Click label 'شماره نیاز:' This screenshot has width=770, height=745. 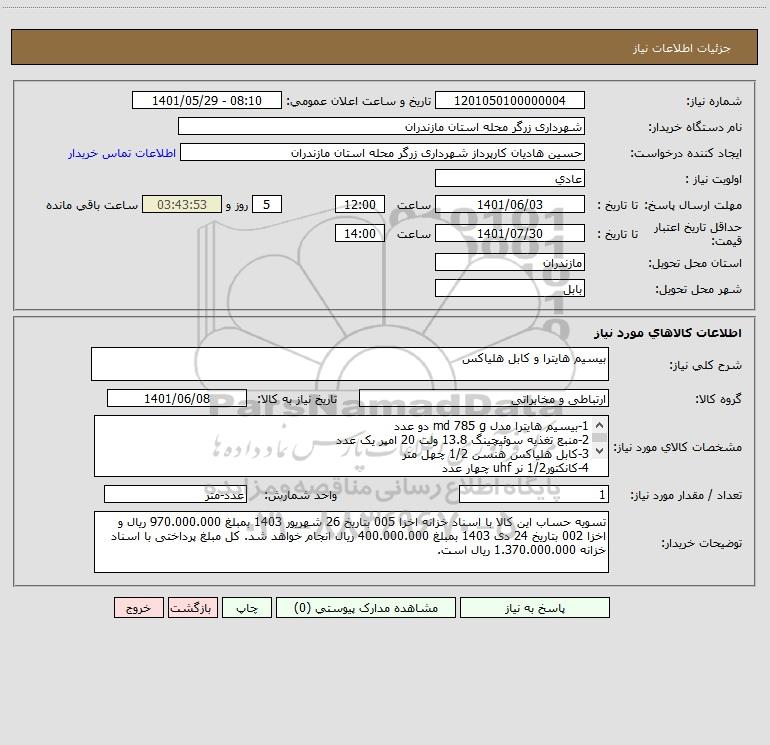(x=714, y=101)
